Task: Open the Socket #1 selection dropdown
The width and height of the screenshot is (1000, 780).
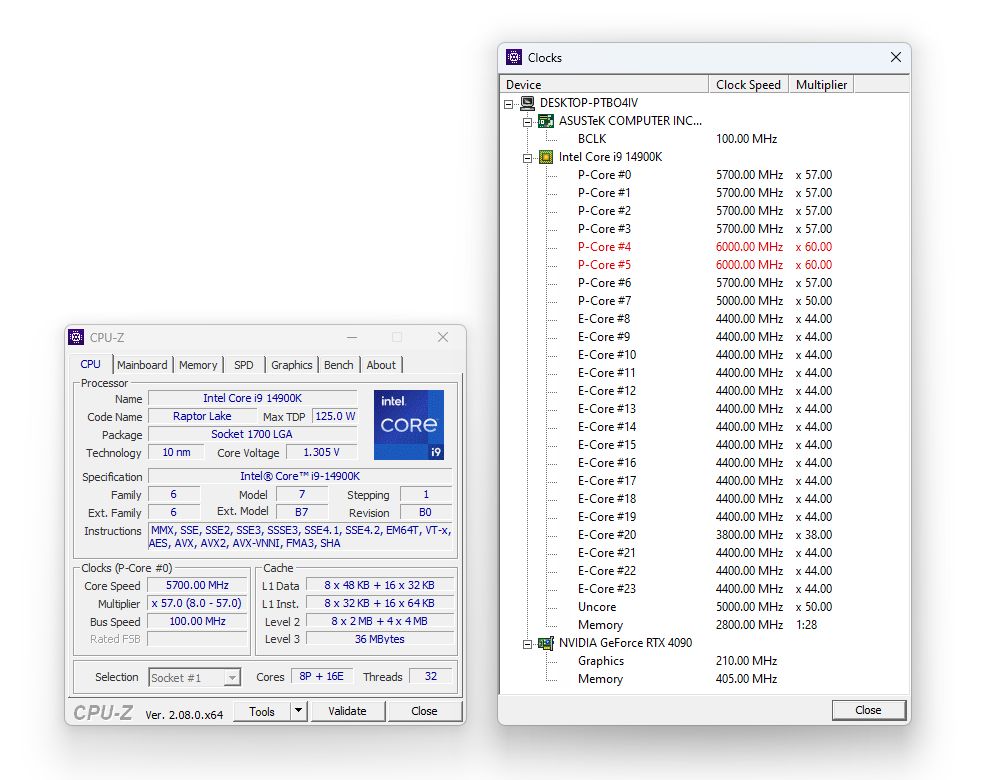Action: point(233,677)
